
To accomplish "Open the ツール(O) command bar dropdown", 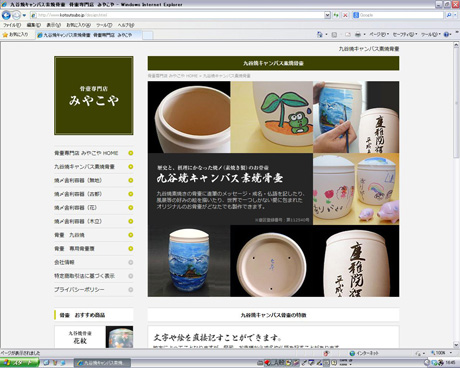I will (x=431, y=34).
